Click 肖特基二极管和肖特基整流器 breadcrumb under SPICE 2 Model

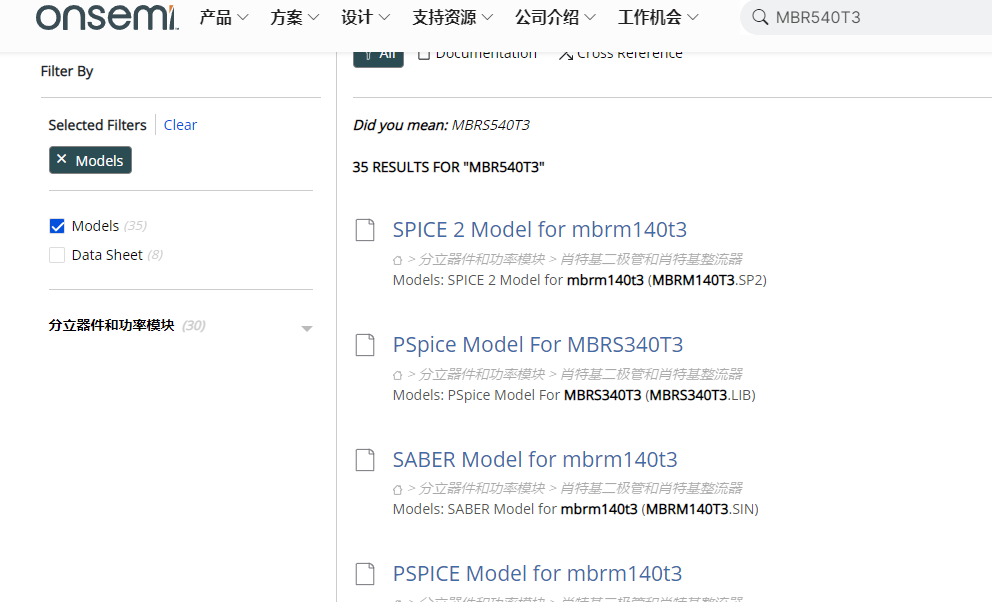(x=651, y=259)
